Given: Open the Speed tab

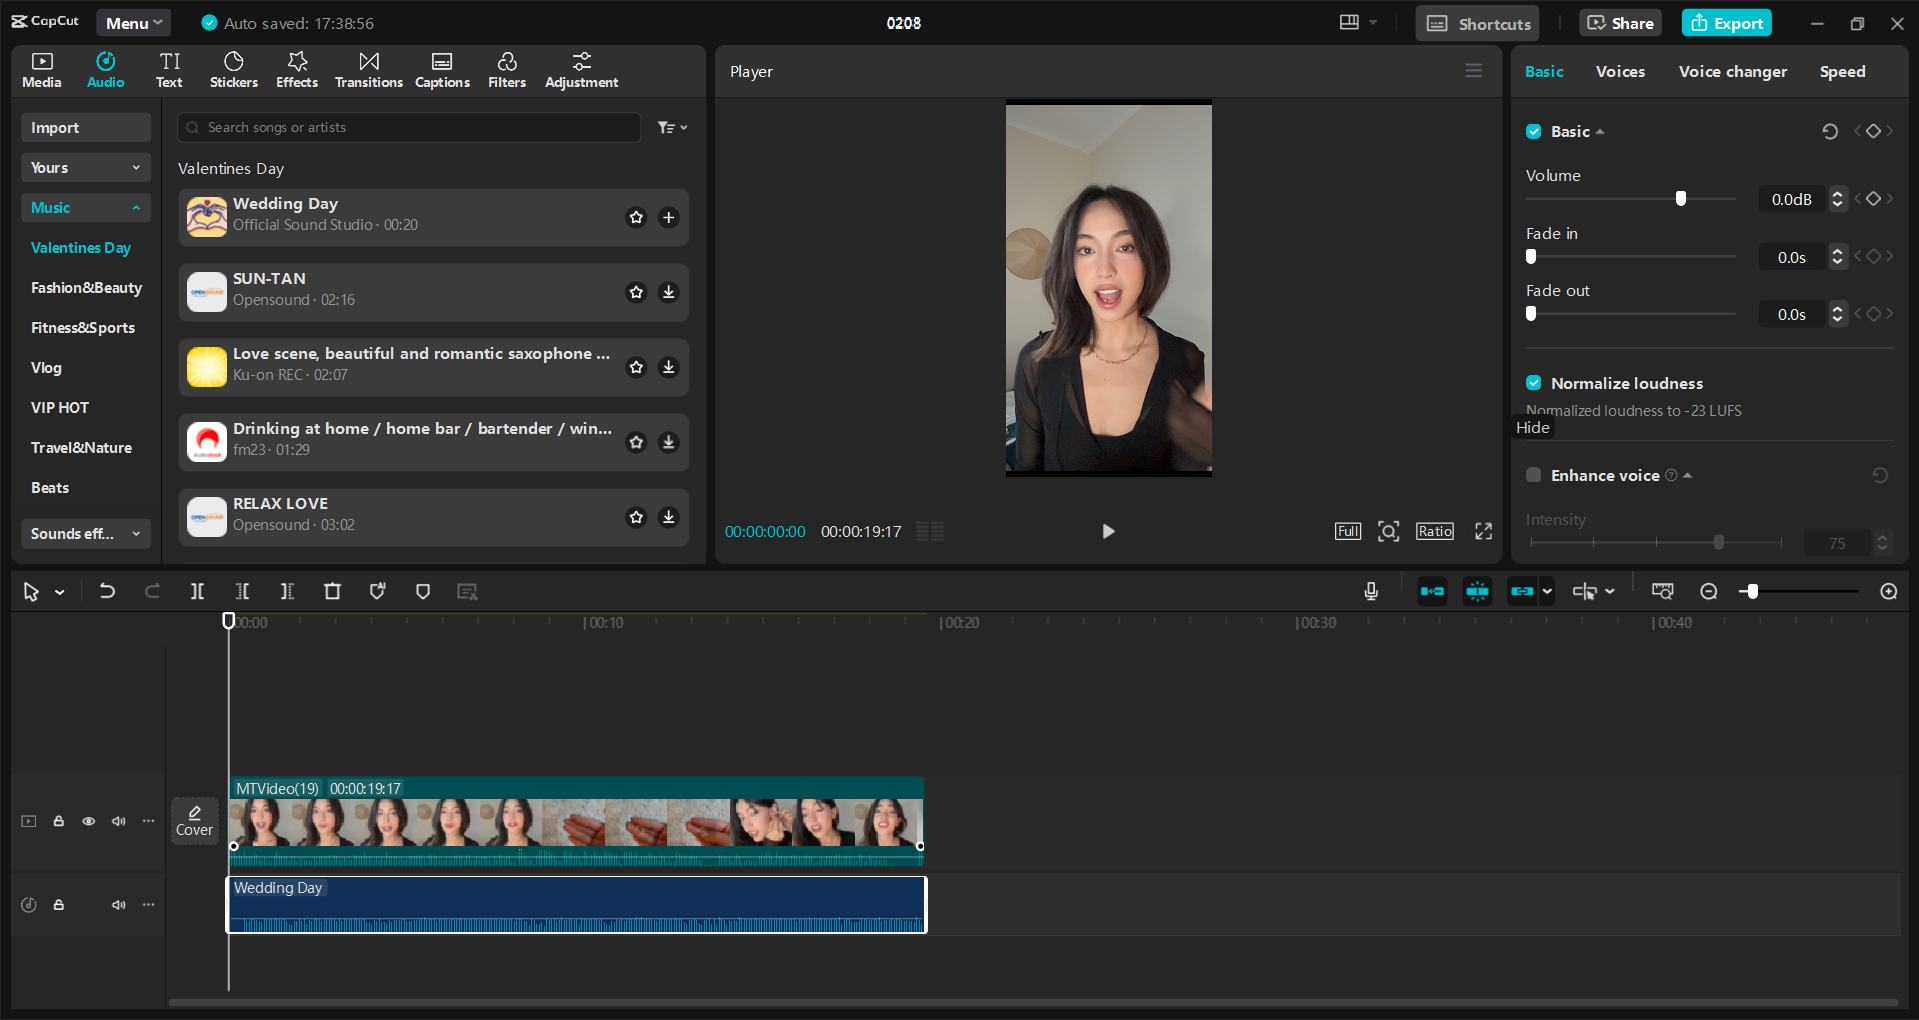Looking at the screenshot, I should (1842, 71).
